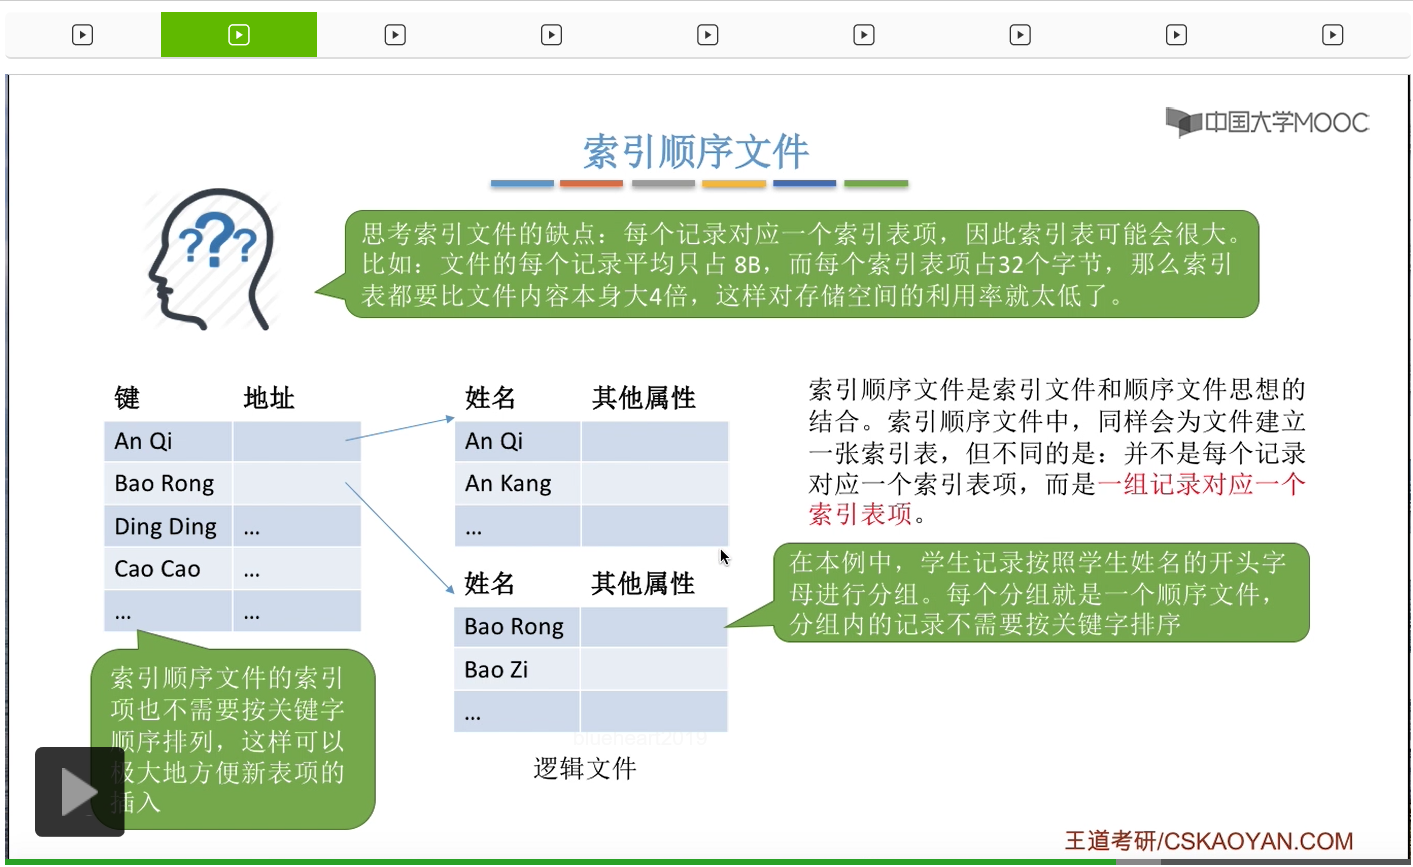The image size is (1413, 867).
Task: Select the highlighted green video segment tab
Action: (x=239, y=35)
